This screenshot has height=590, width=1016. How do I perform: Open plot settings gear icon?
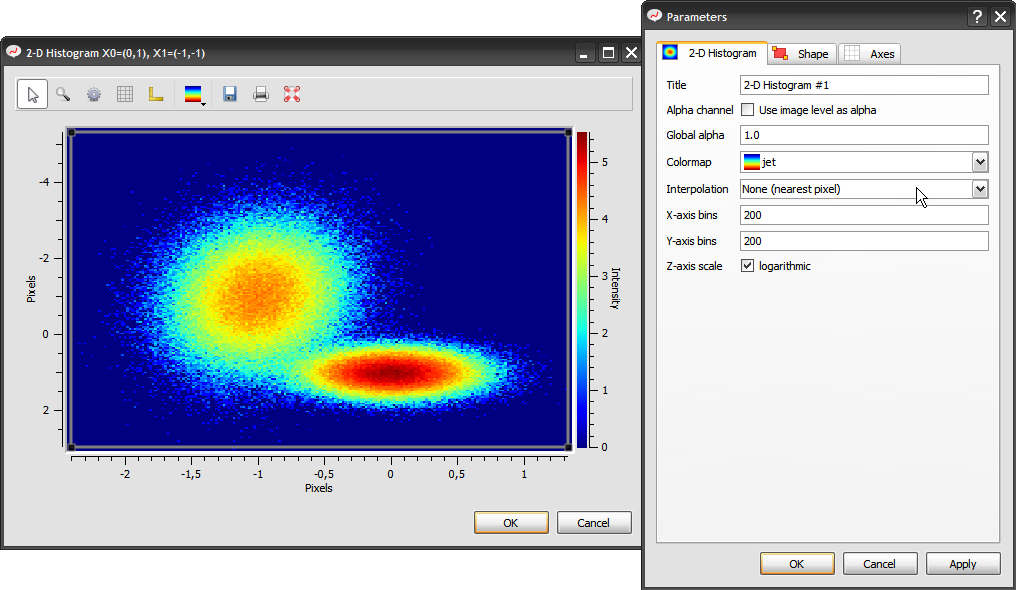click(x=94, y=94)
